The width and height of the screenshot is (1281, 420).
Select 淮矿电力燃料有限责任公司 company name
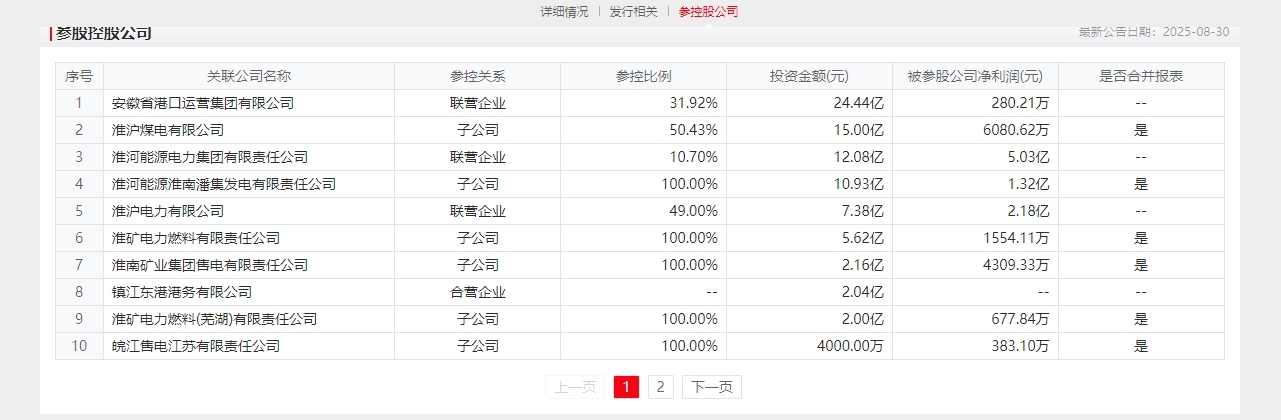click(x=196, y=238)
